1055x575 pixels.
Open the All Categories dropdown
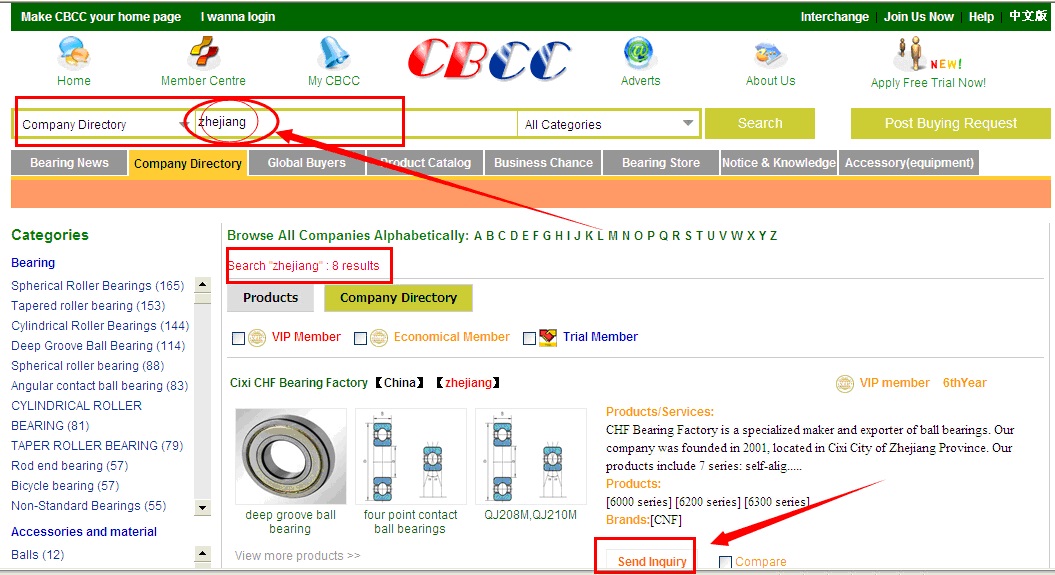[688, 124]
